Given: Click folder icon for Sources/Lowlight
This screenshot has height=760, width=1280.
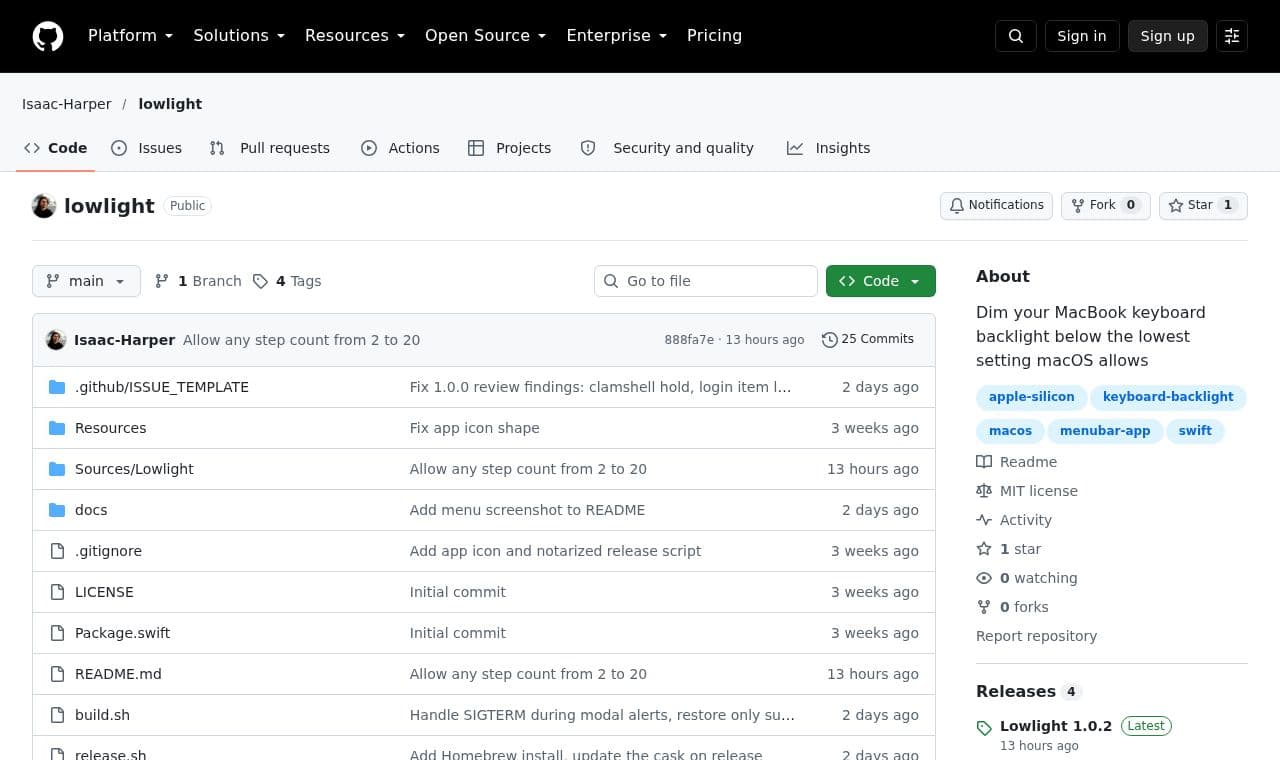Looking at the screenshot, I should click(x=57, y=469).
